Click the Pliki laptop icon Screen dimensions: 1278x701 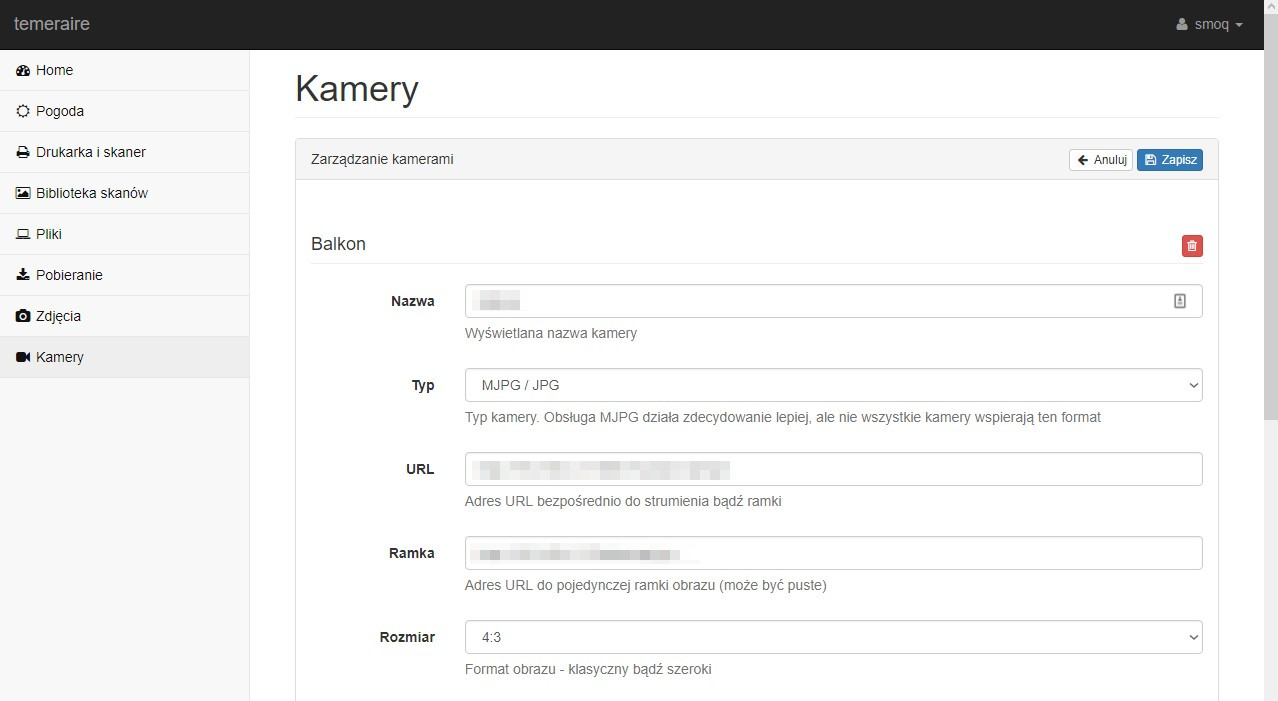pos(23,235)
